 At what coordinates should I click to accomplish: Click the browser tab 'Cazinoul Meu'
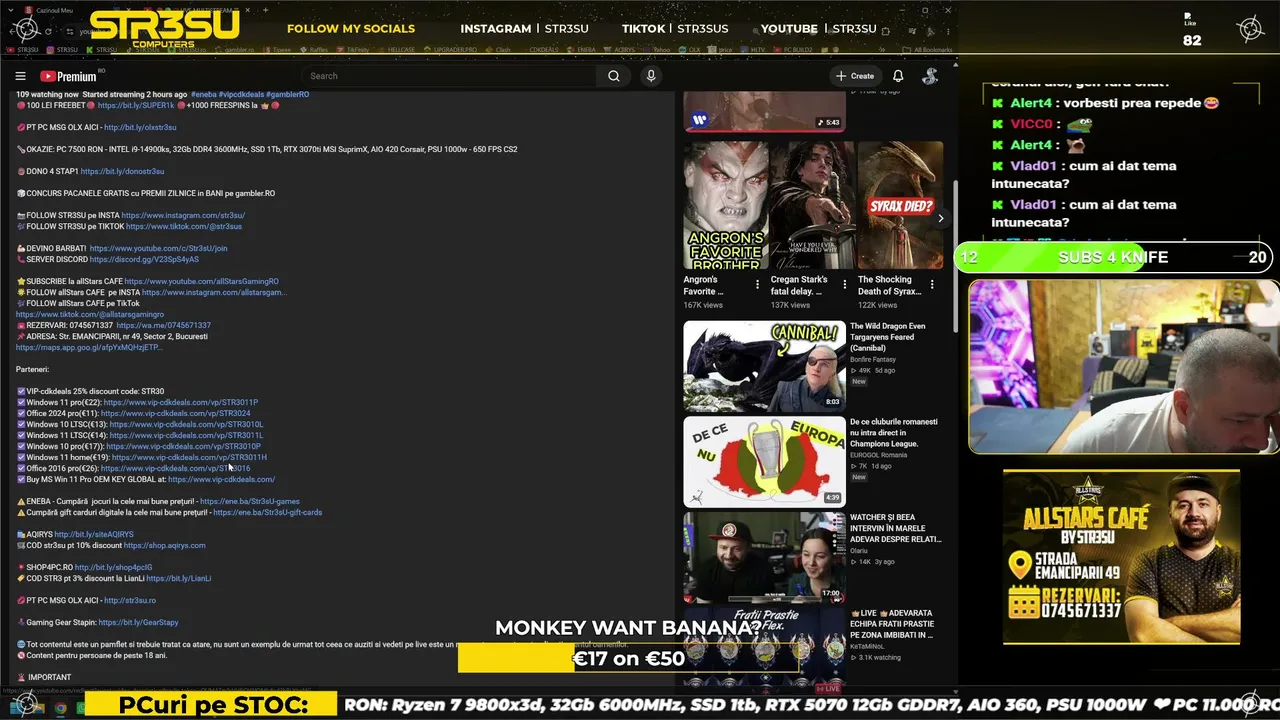(53, 10)
